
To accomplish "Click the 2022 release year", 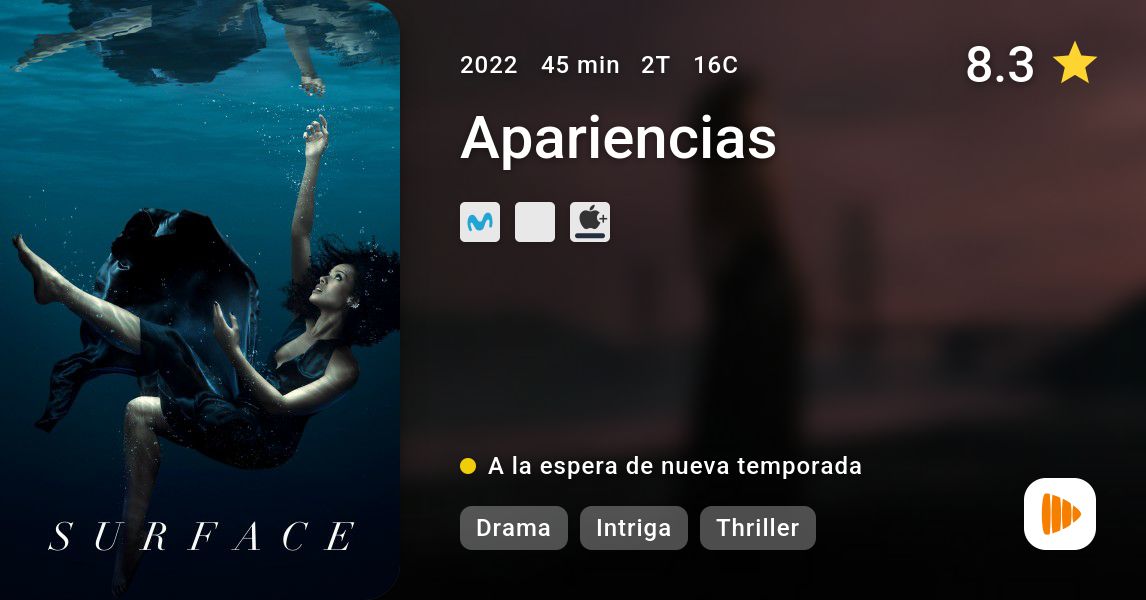I will pyautogui.click(x=489, y=65).
